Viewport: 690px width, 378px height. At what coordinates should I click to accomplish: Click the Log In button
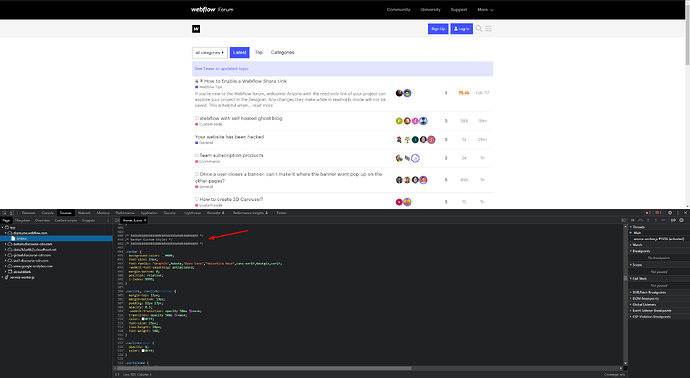[461, 29]
